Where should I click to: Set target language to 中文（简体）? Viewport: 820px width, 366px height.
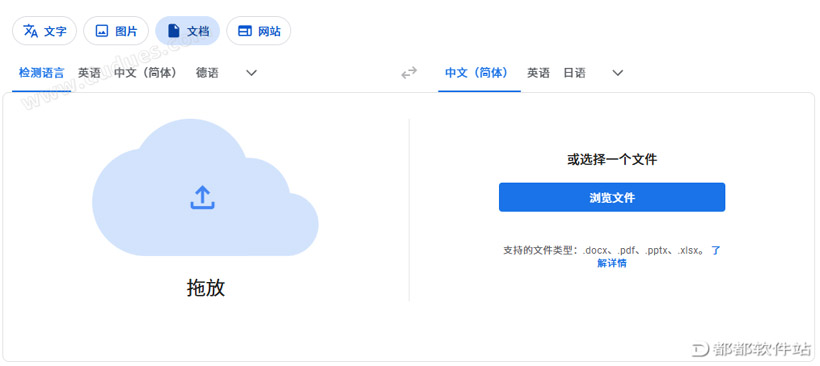[x=476, y=73]
